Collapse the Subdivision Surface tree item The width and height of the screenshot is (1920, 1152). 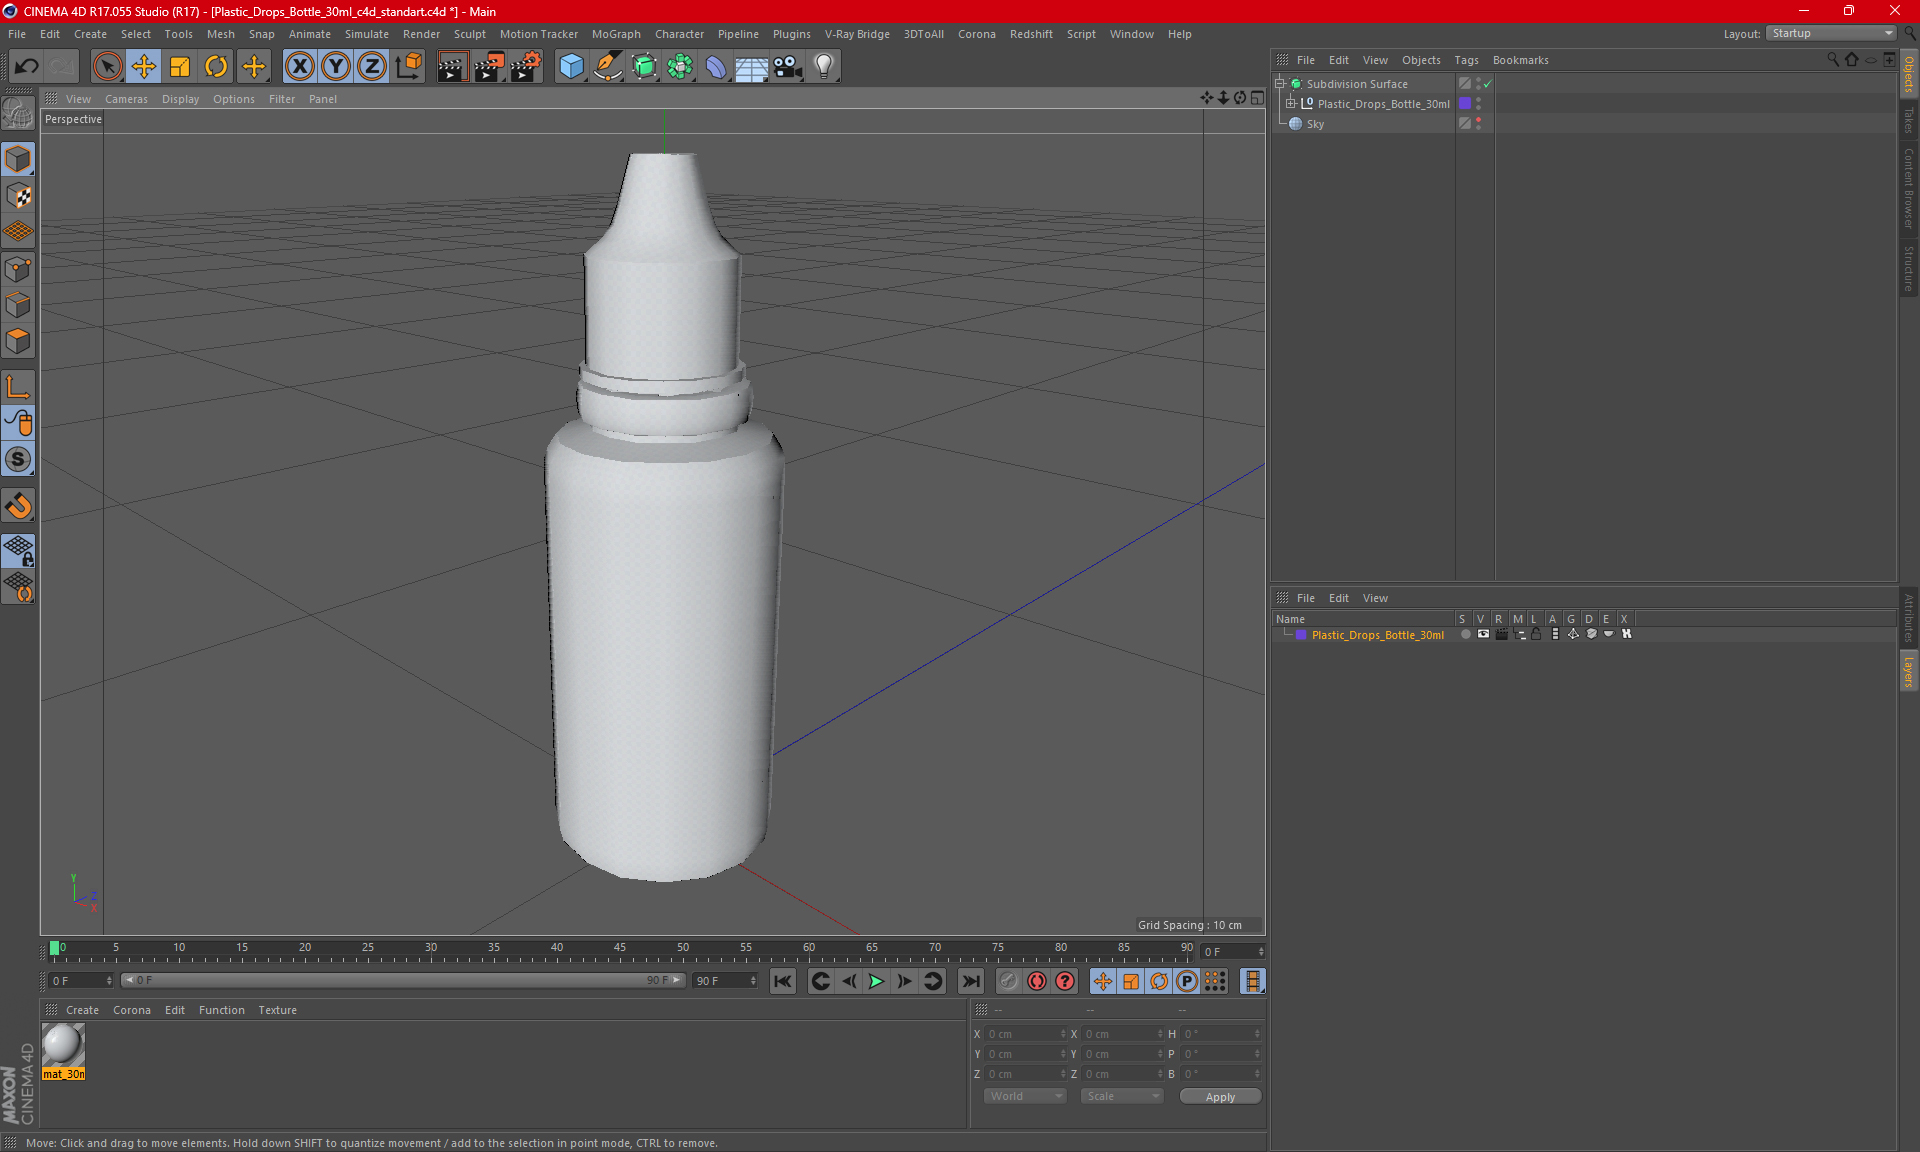tap(1280, 84)
